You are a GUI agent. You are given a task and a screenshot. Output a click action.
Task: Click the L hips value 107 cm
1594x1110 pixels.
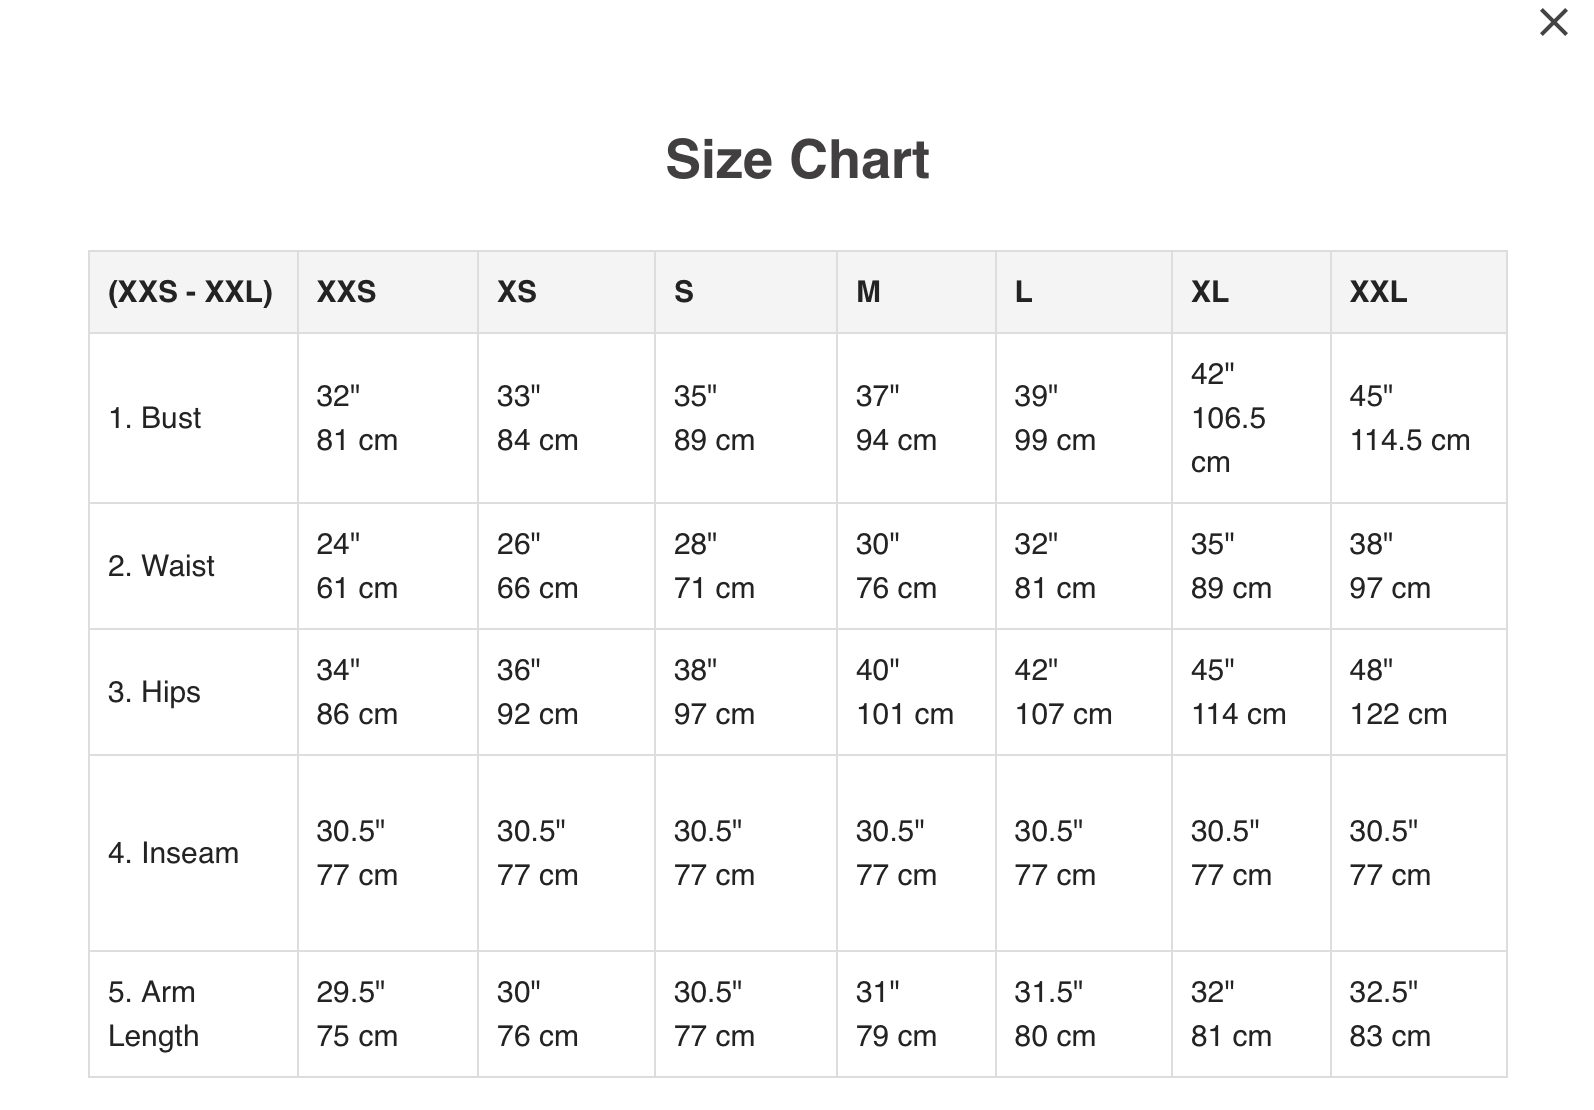click(1063, 714)
